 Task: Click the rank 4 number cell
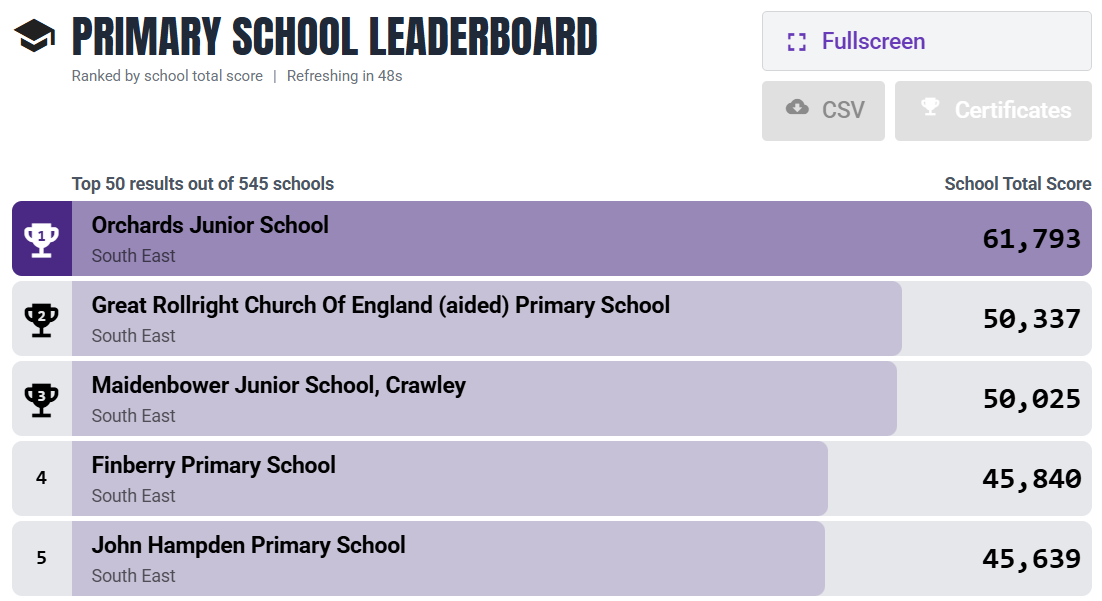click(x=41, y=478)
